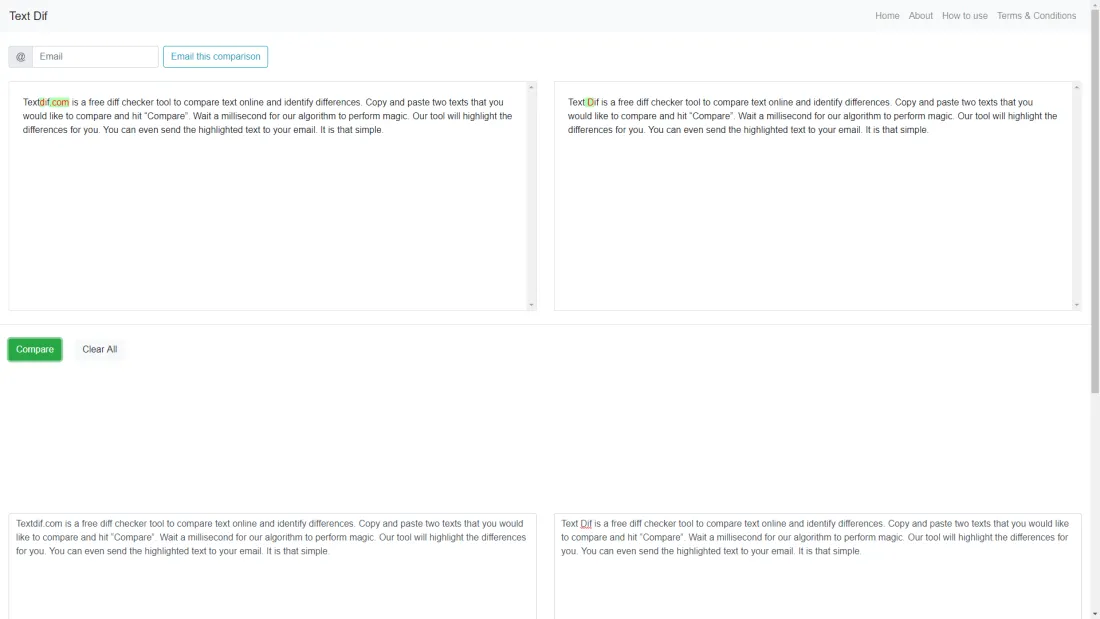Open the How to use page

click(x=964, y=15)
